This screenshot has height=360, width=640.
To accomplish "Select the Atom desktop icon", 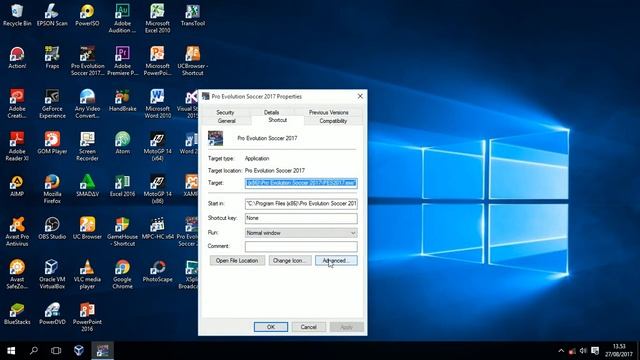I will point(122,143).
